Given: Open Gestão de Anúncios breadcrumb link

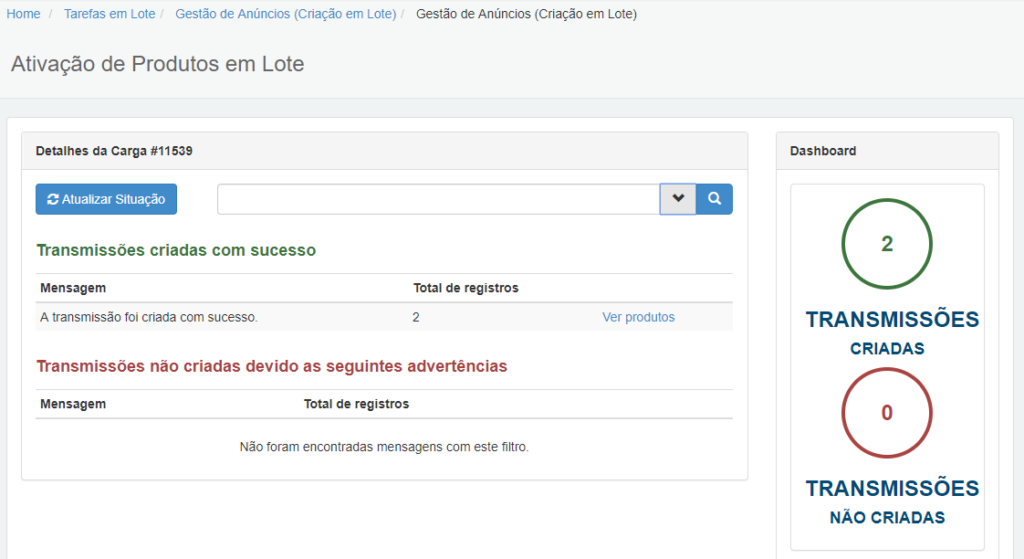Looking at the screenshot, I should point(285,14).
